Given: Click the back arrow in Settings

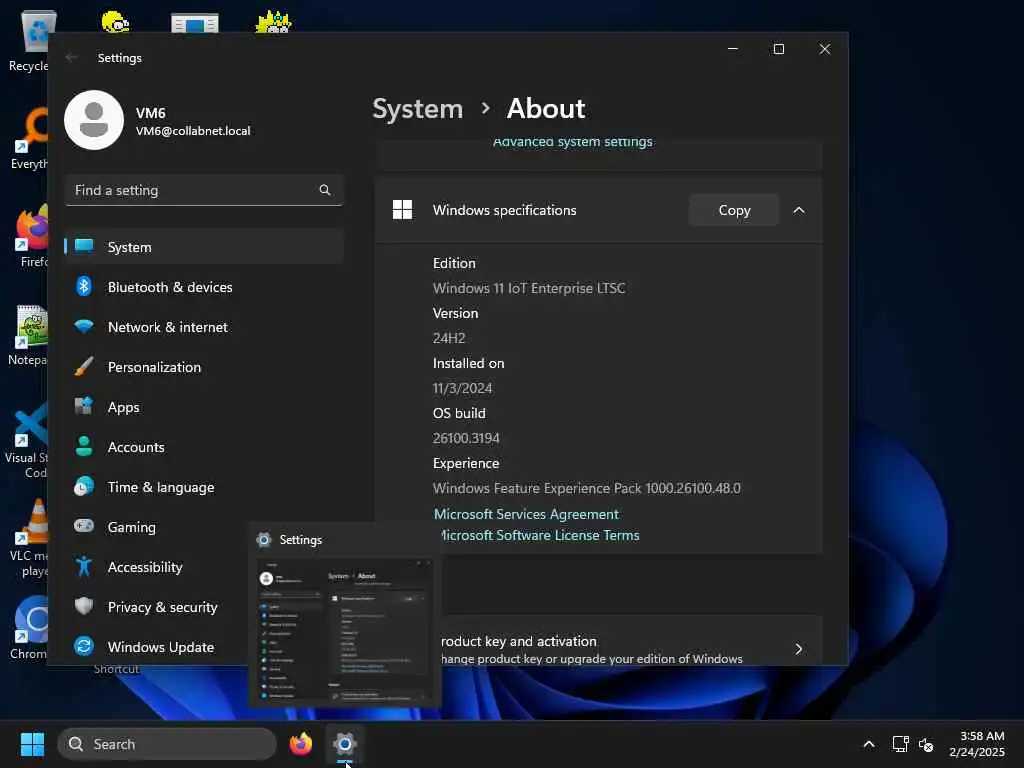Looking at the screenshot, I should tap(72, 57).
